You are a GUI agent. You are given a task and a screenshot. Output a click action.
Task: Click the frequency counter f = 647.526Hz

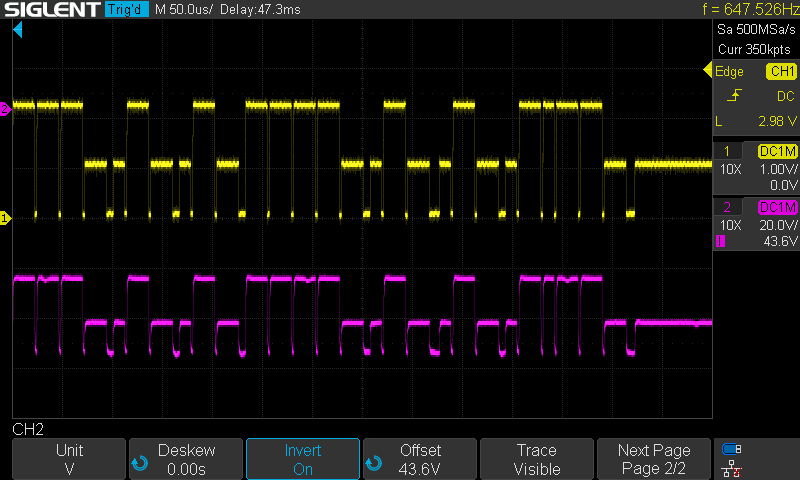(x=751, y=9)
